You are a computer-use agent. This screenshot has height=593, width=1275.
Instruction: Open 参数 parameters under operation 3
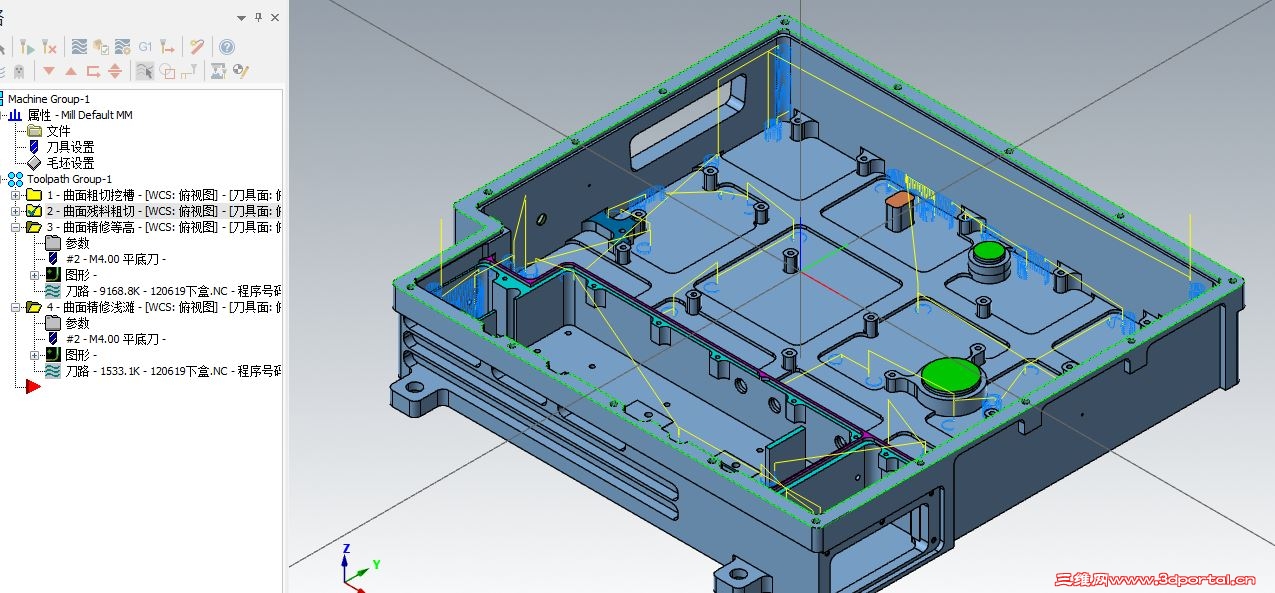point(77,243)
